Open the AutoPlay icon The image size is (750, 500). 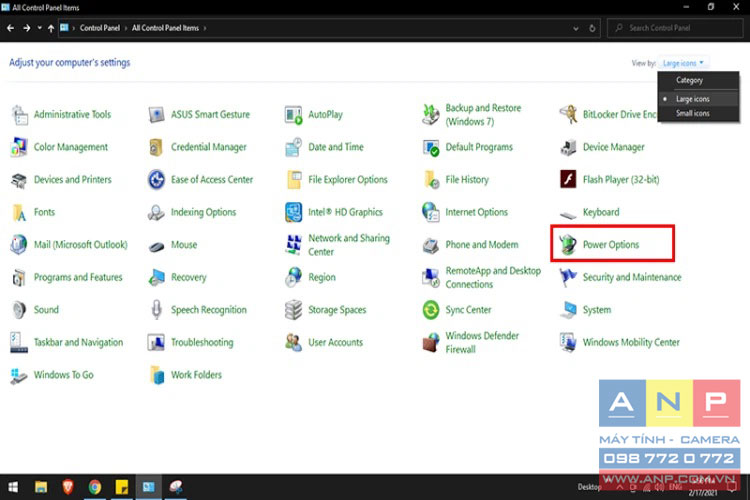pyautogui.click(x=294, y=115)
